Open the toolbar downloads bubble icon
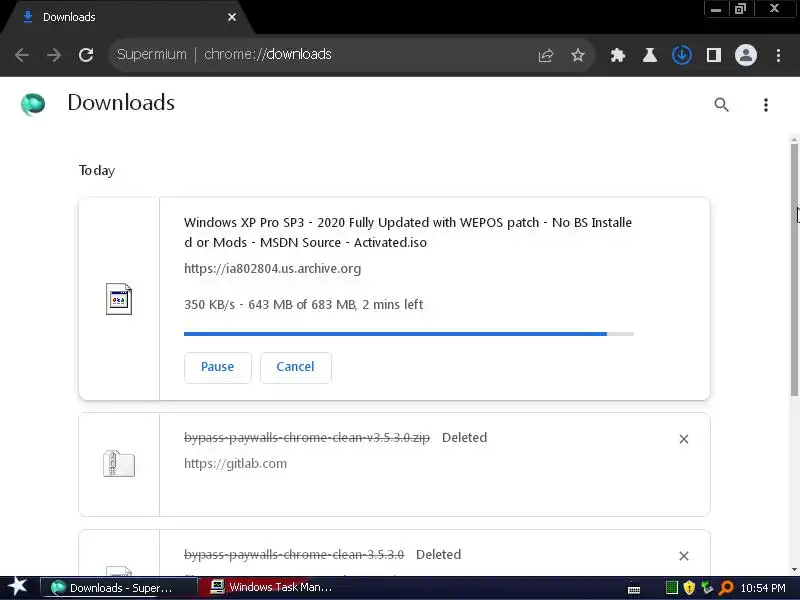Image resolution: width=800 pixels, height=600 pixels. point(682,55)
